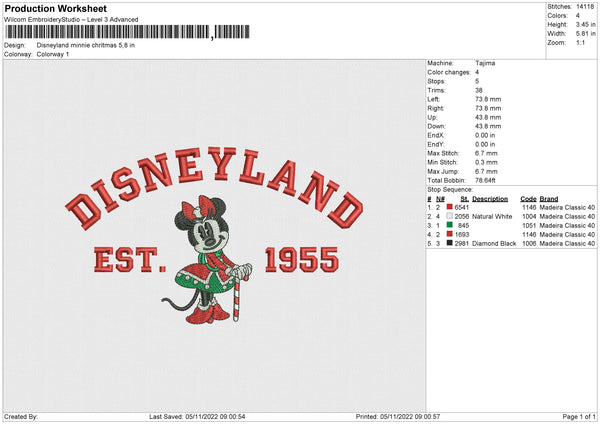This screenshot has height=424, width=600.
Task: Click the Minnie Disneyland embroidery design preview
Action: 214,236
